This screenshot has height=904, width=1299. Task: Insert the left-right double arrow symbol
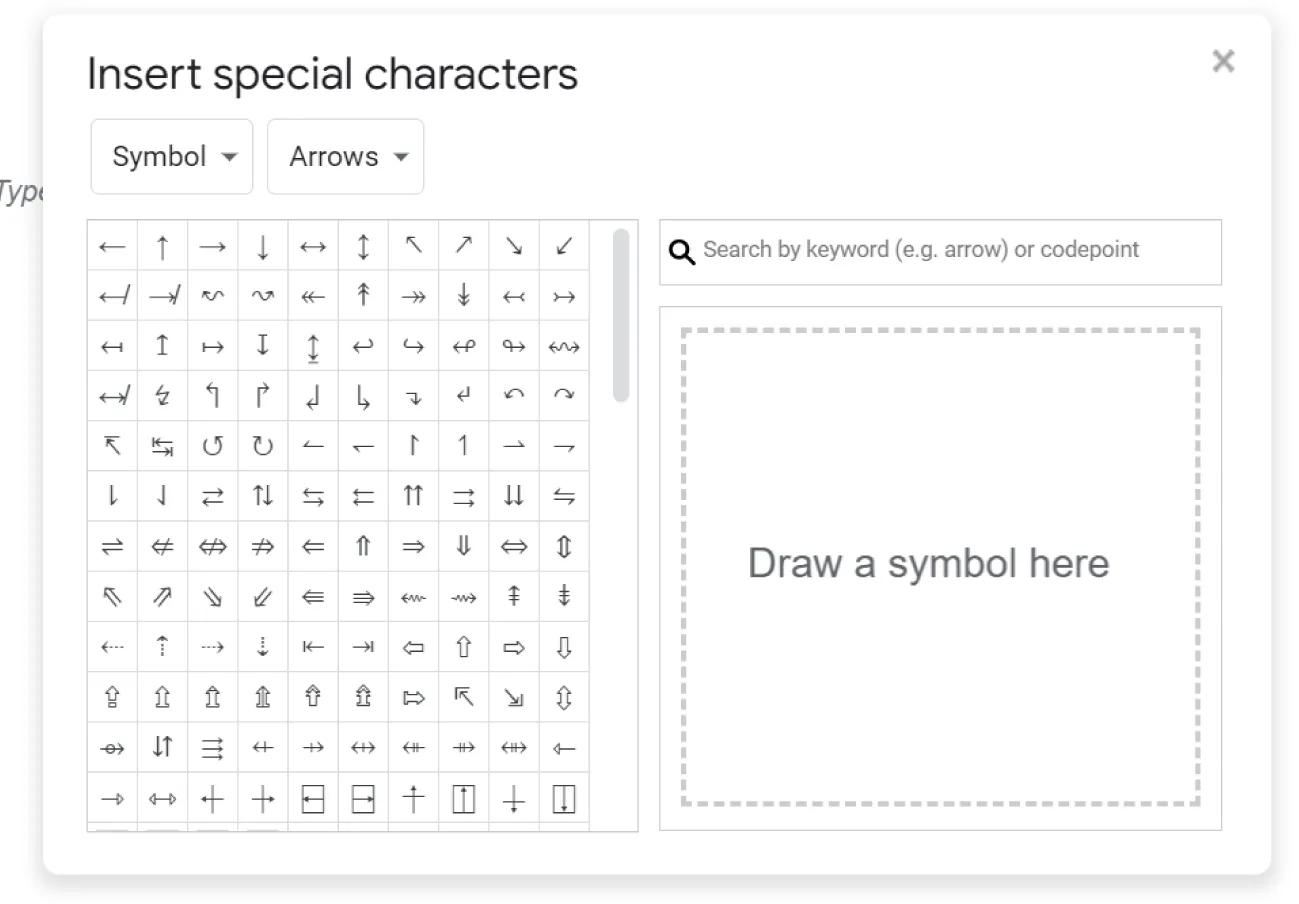pyautogui.click(x=512, y=546)
